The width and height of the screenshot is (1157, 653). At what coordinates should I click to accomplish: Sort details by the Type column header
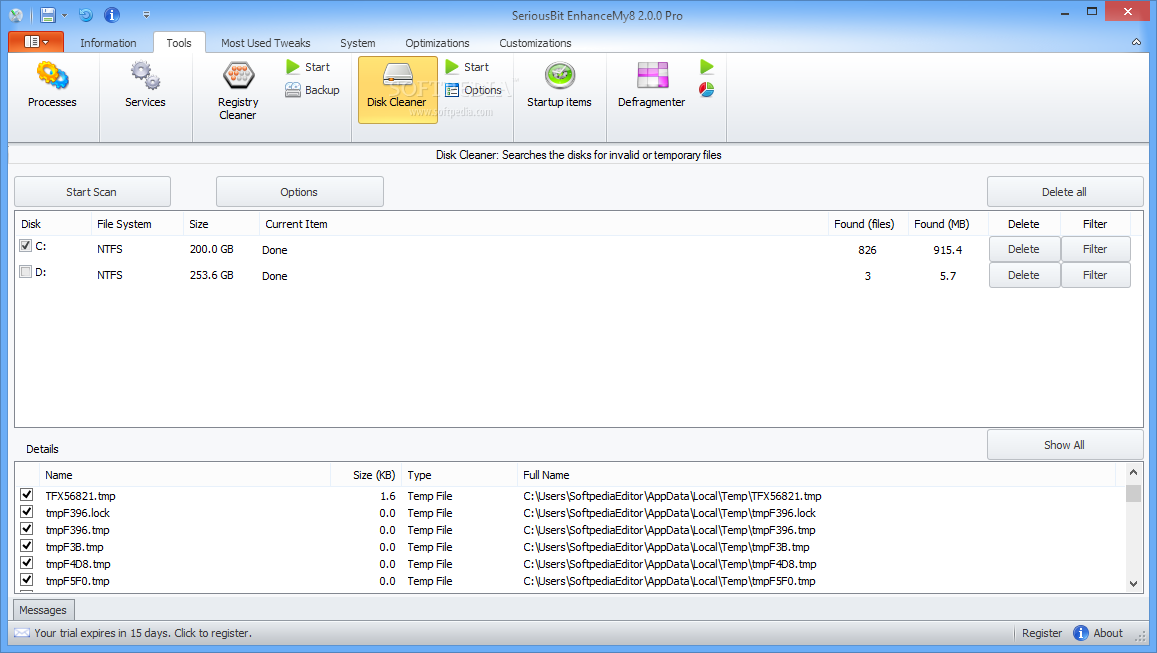point(459,475)
